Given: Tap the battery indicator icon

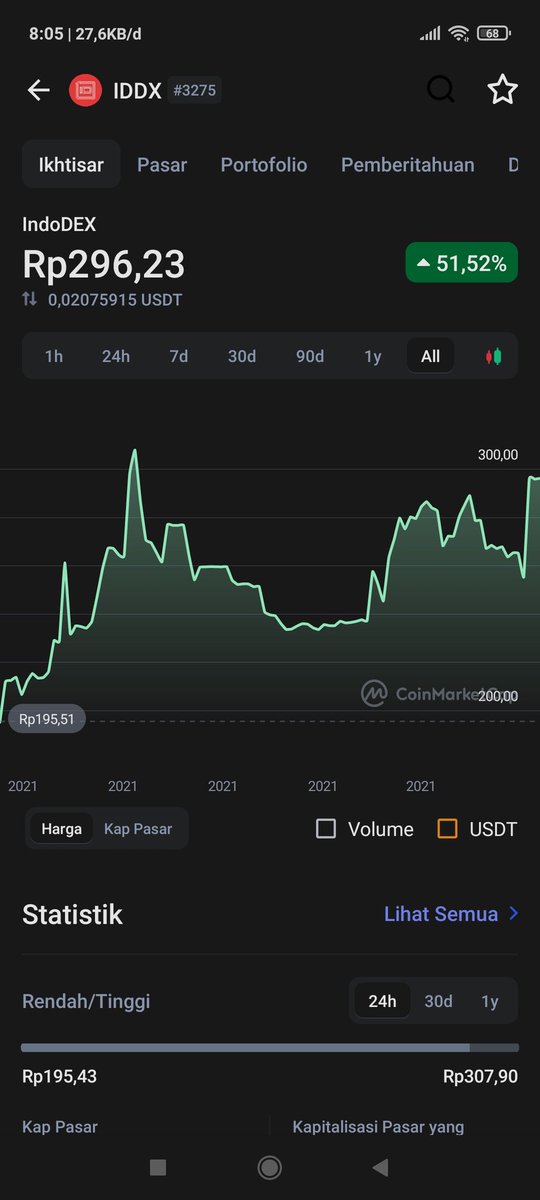Looking at the screenshot, I should click(x=494, y=33).
